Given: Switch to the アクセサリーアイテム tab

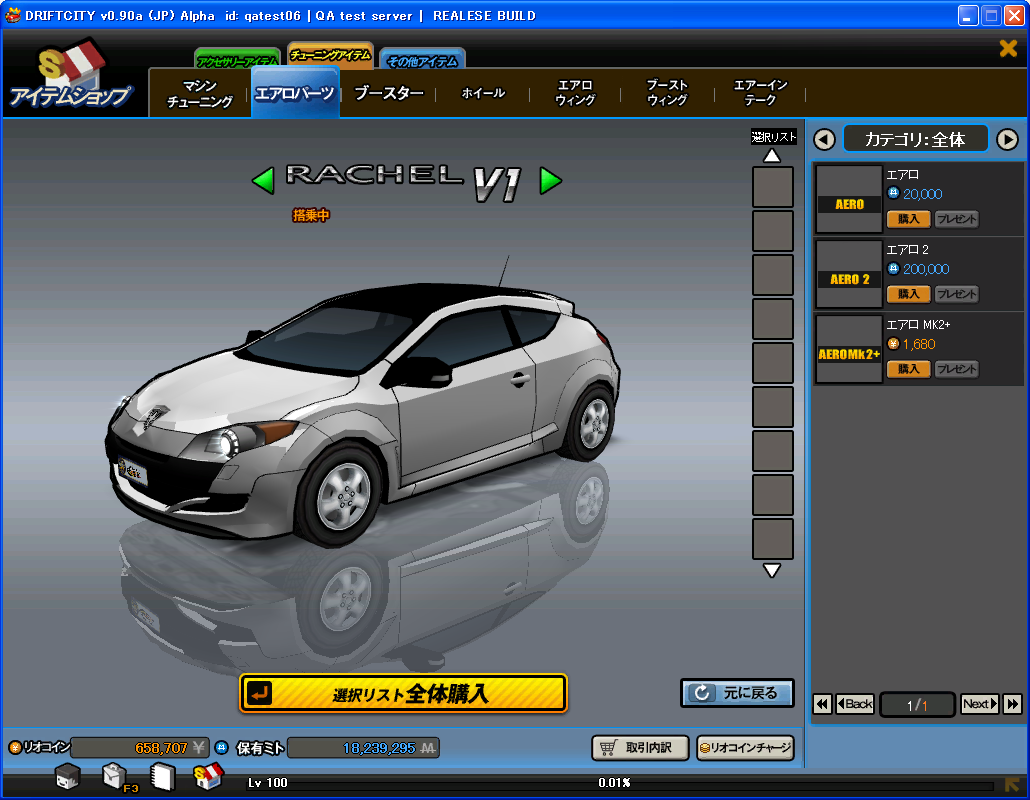Looking at the screenshot, I should (238, 60).
